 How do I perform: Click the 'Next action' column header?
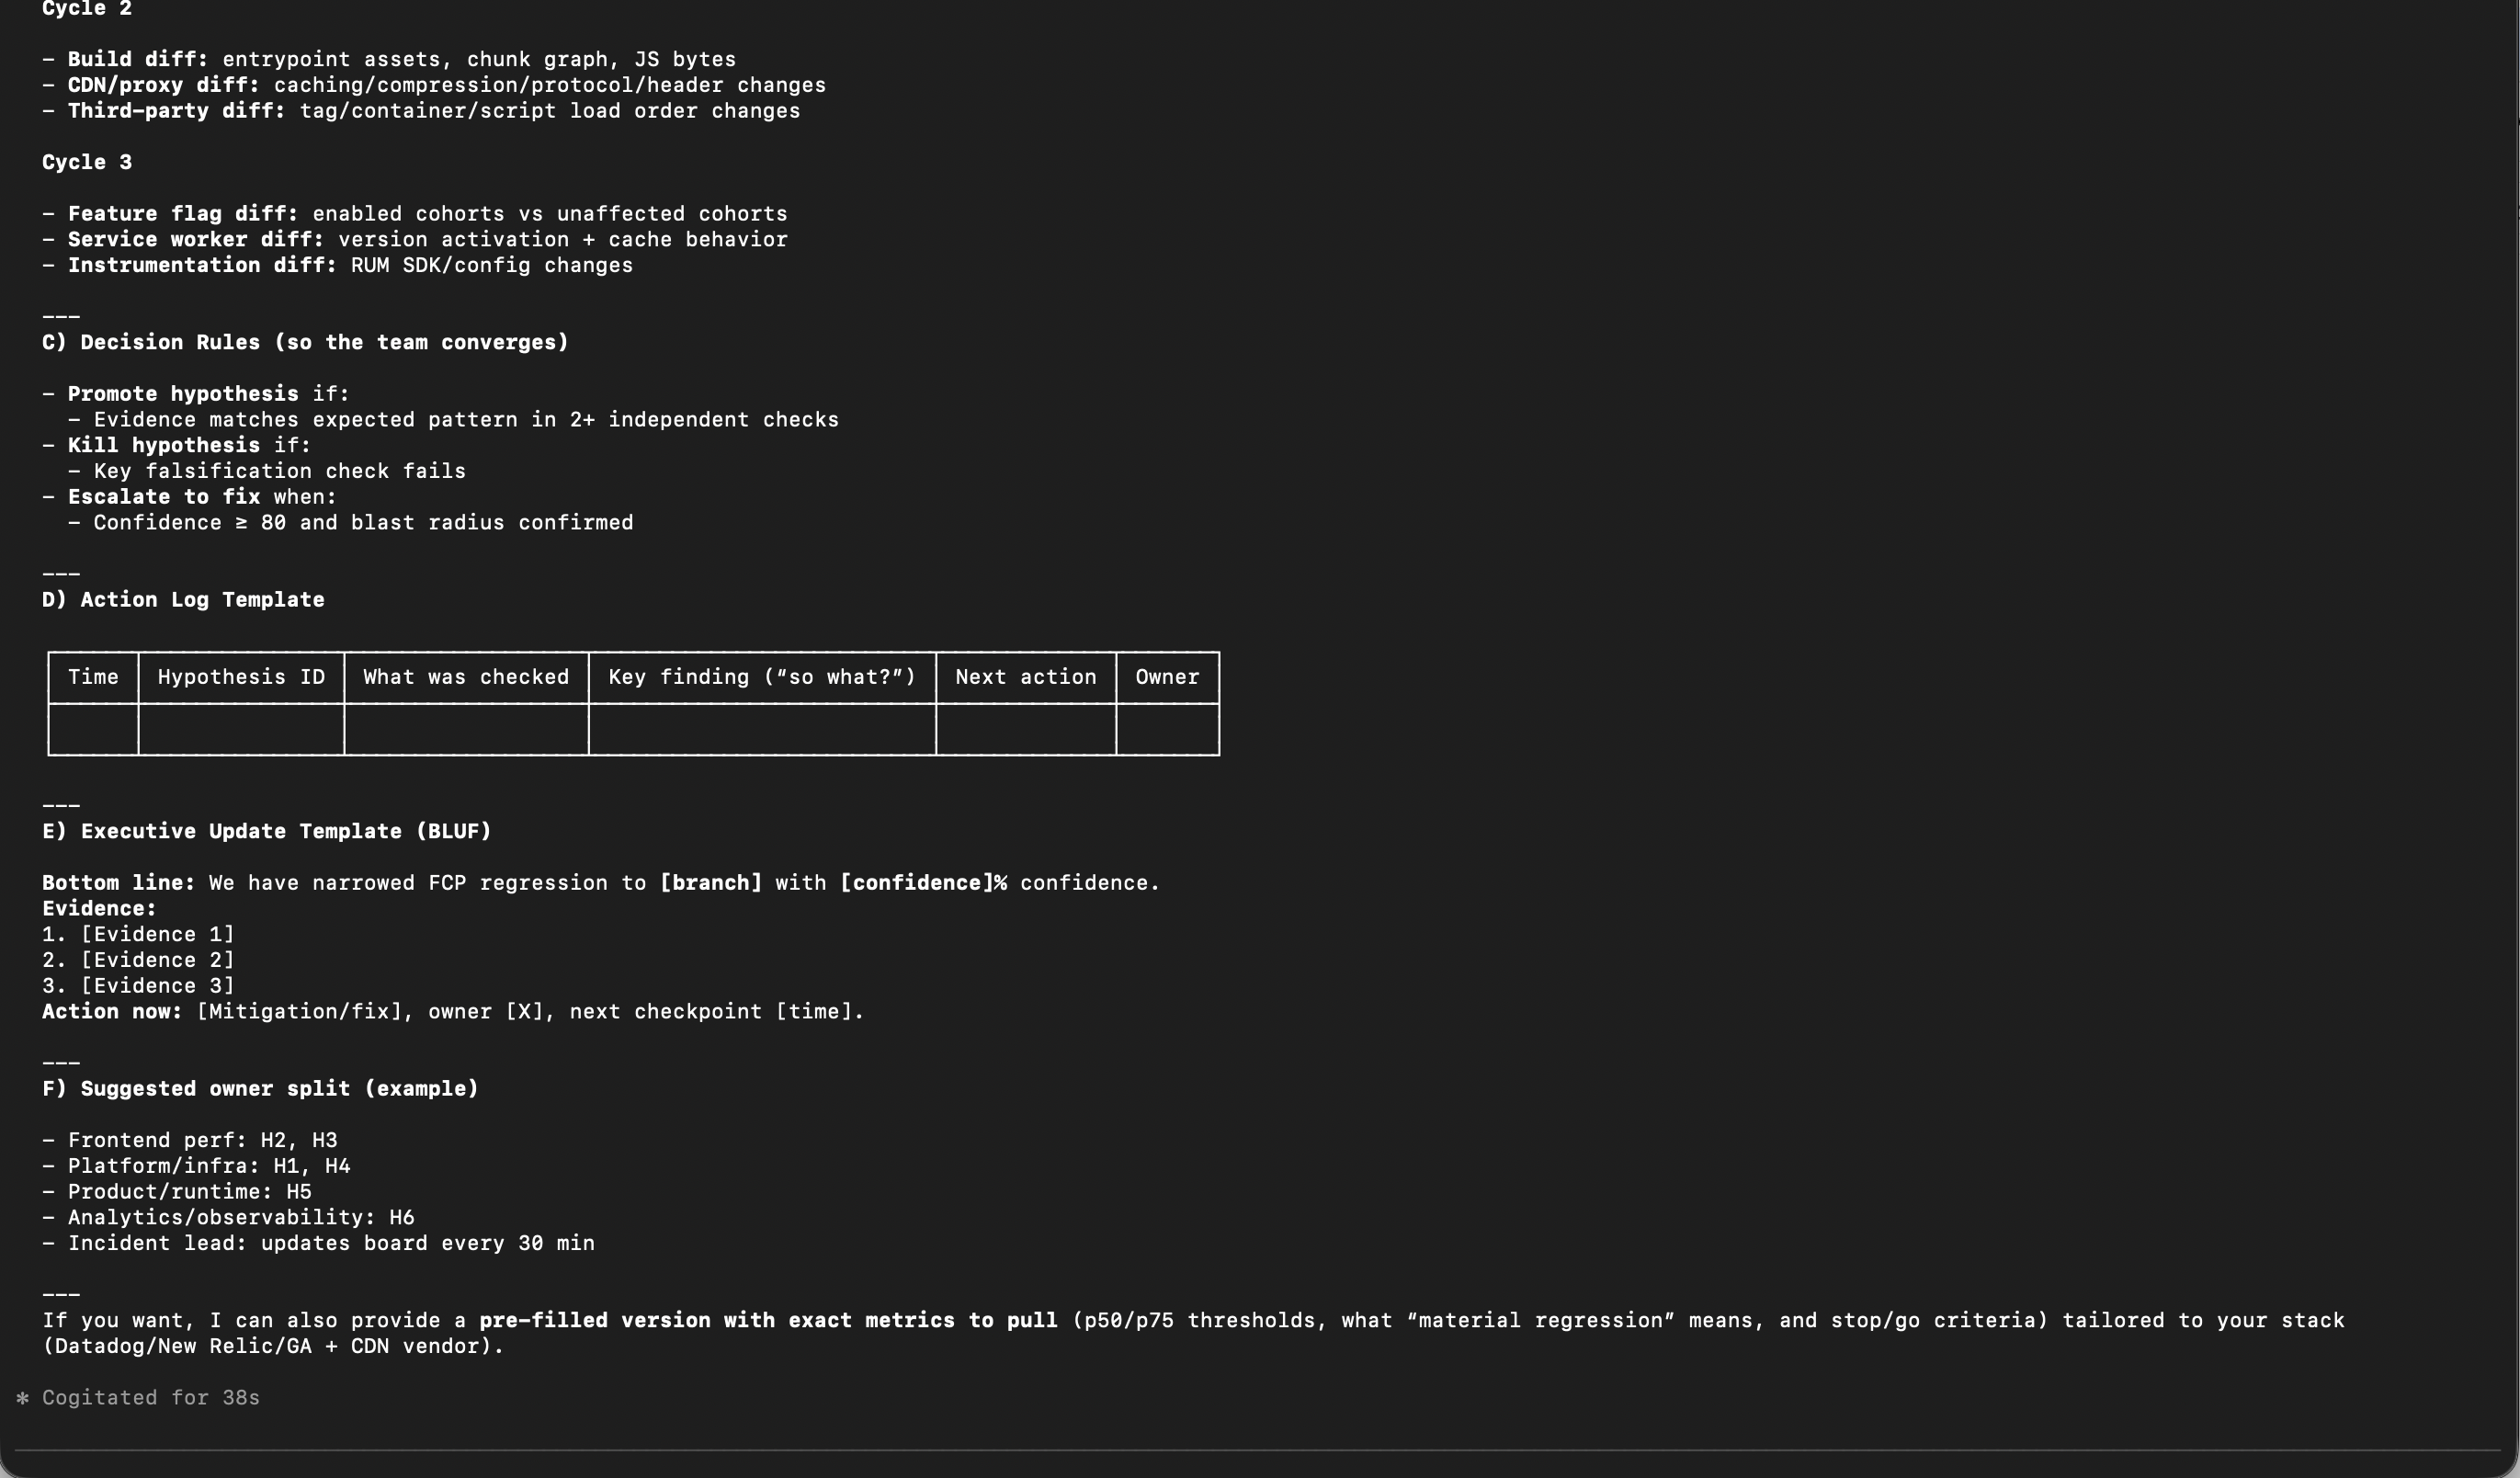pos(1025,677)
